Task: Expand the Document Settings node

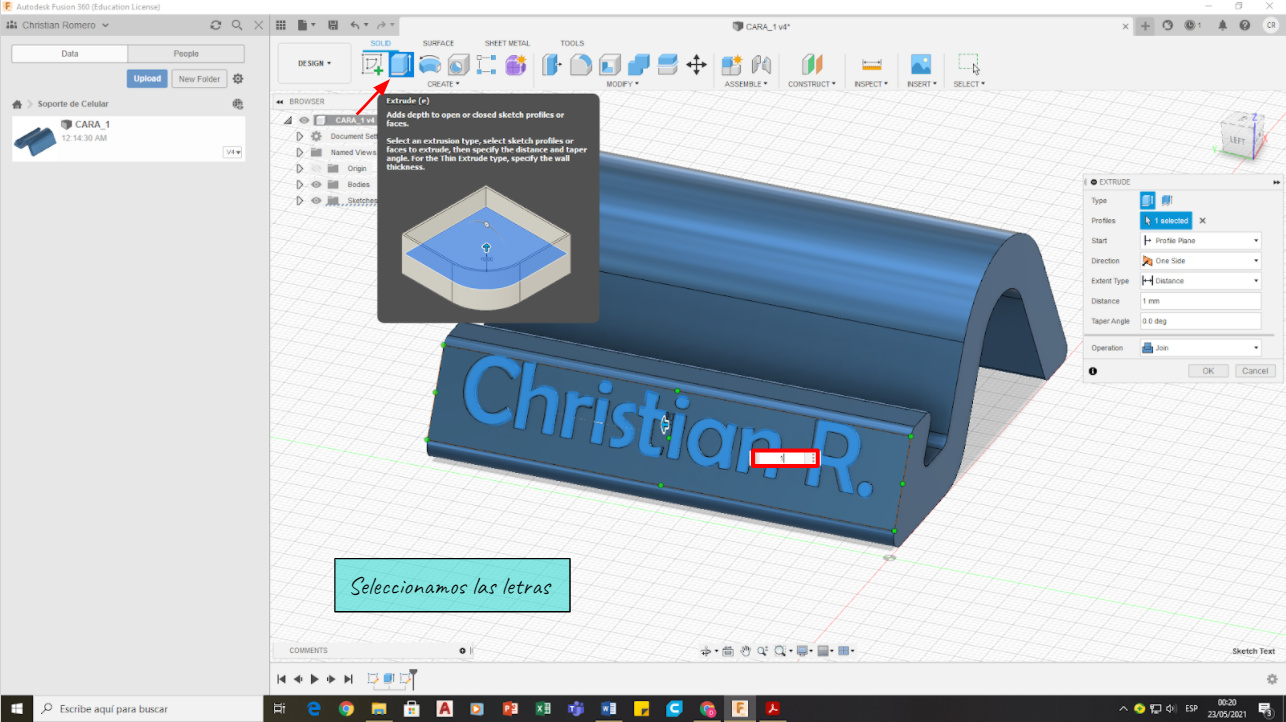Action: [299, 136]
